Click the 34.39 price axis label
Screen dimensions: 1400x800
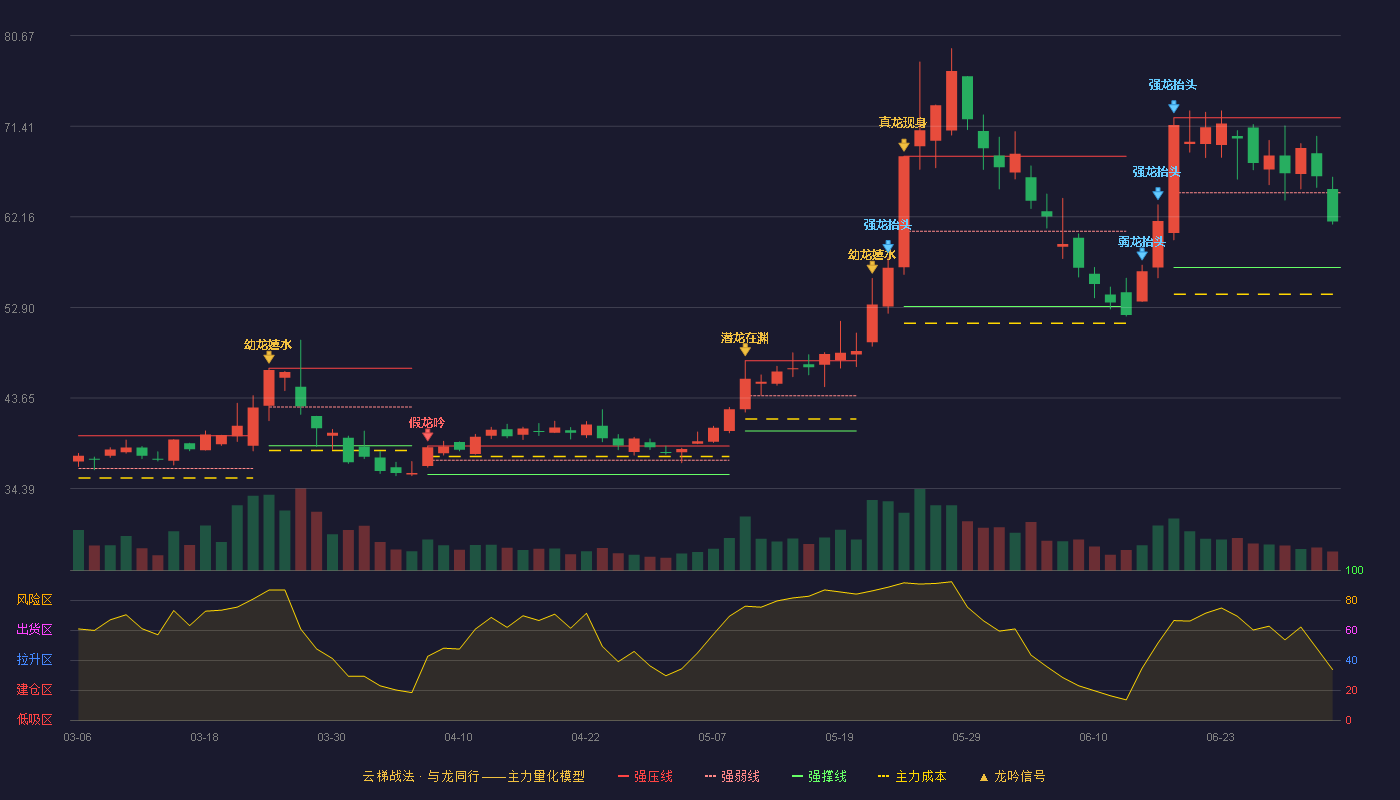pyautogui.click(x=19, y=489)
